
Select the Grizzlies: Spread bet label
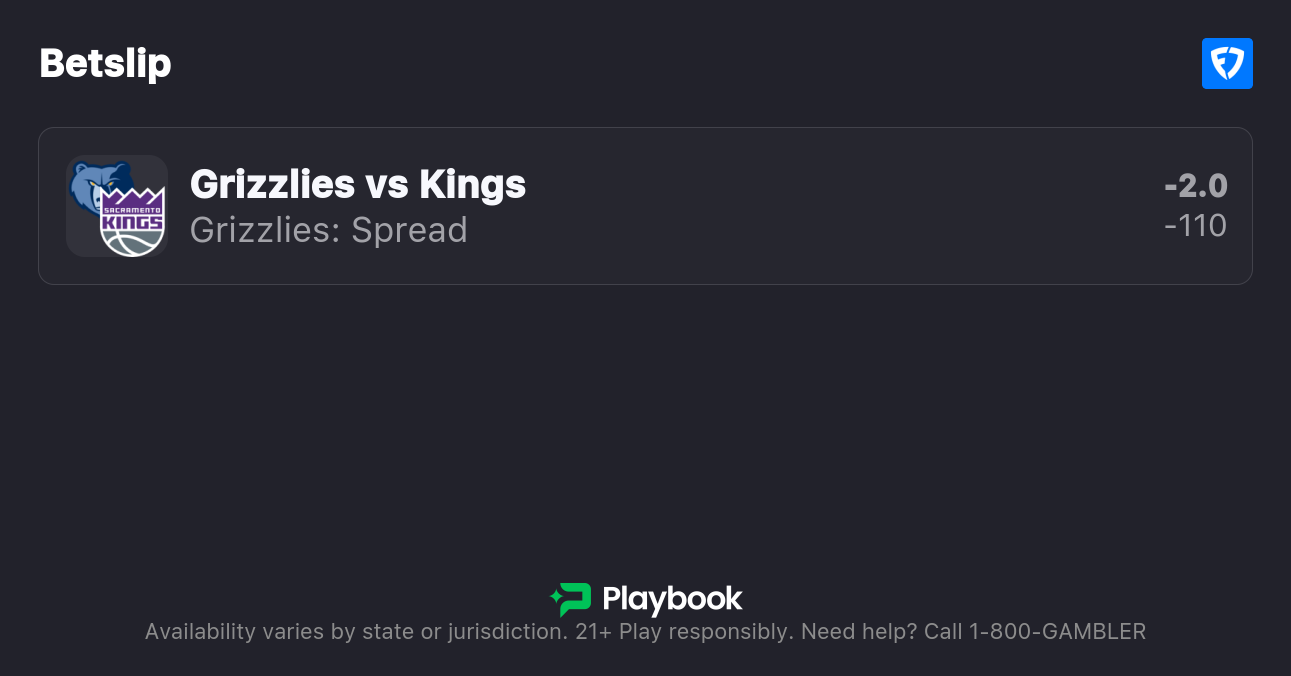click(x=328, y=230)
